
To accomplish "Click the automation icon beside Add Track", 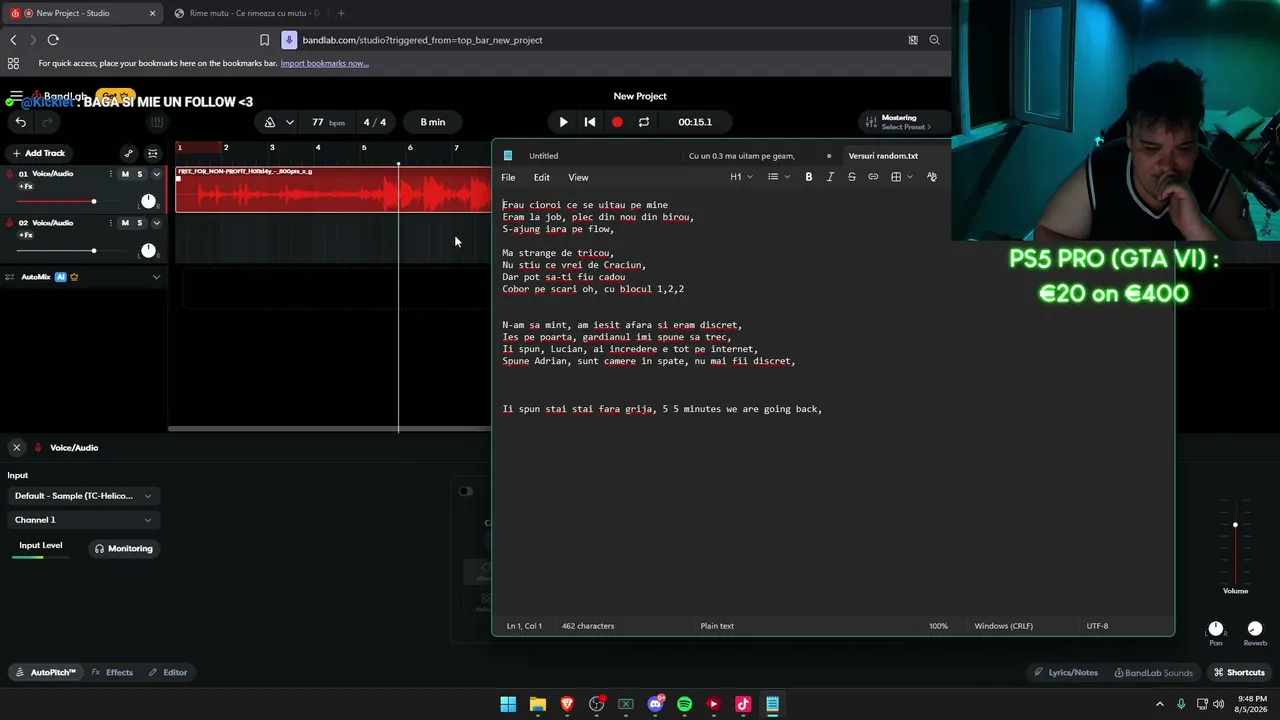I will coord(128,153).
